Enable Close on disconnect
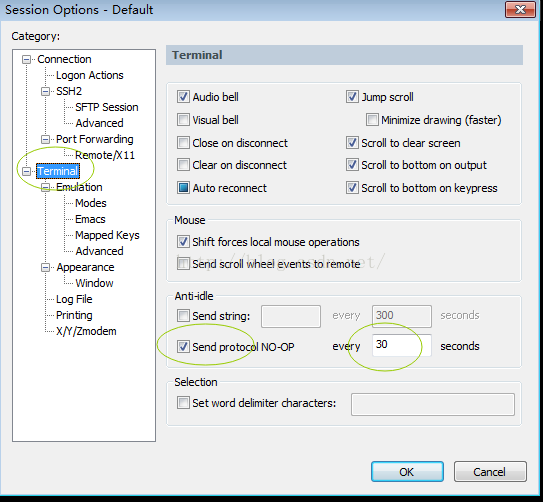This screenshot has width=543, height=502. 183,143
